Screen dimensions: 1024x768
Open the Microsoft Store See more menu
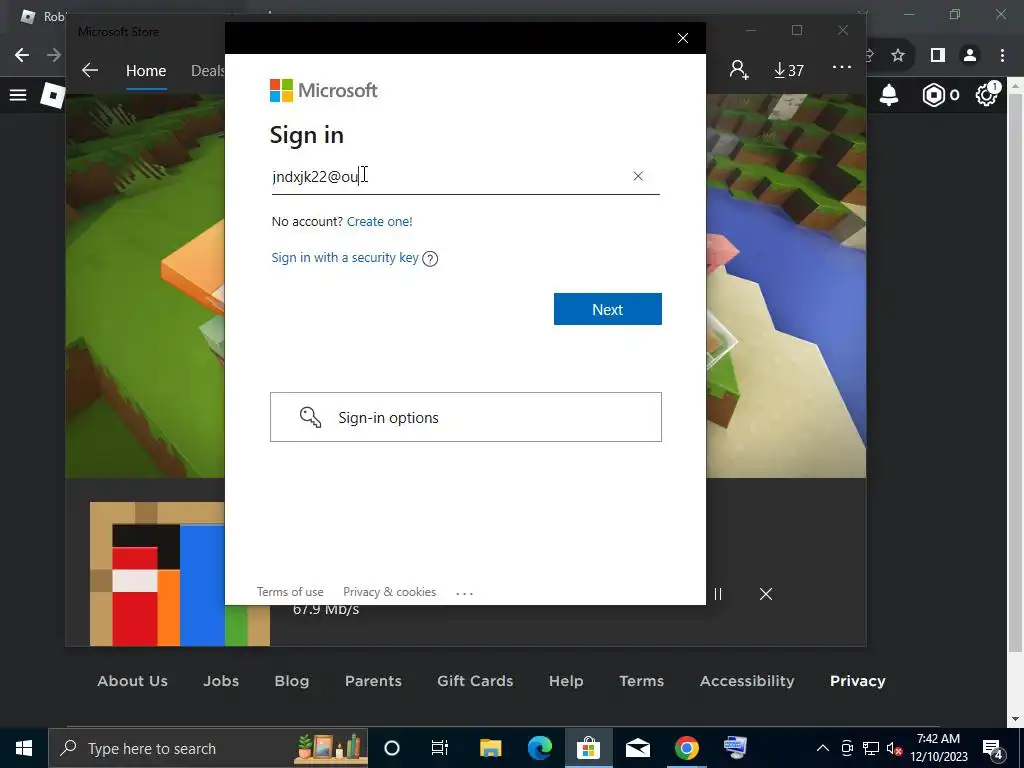pos(842,67)
